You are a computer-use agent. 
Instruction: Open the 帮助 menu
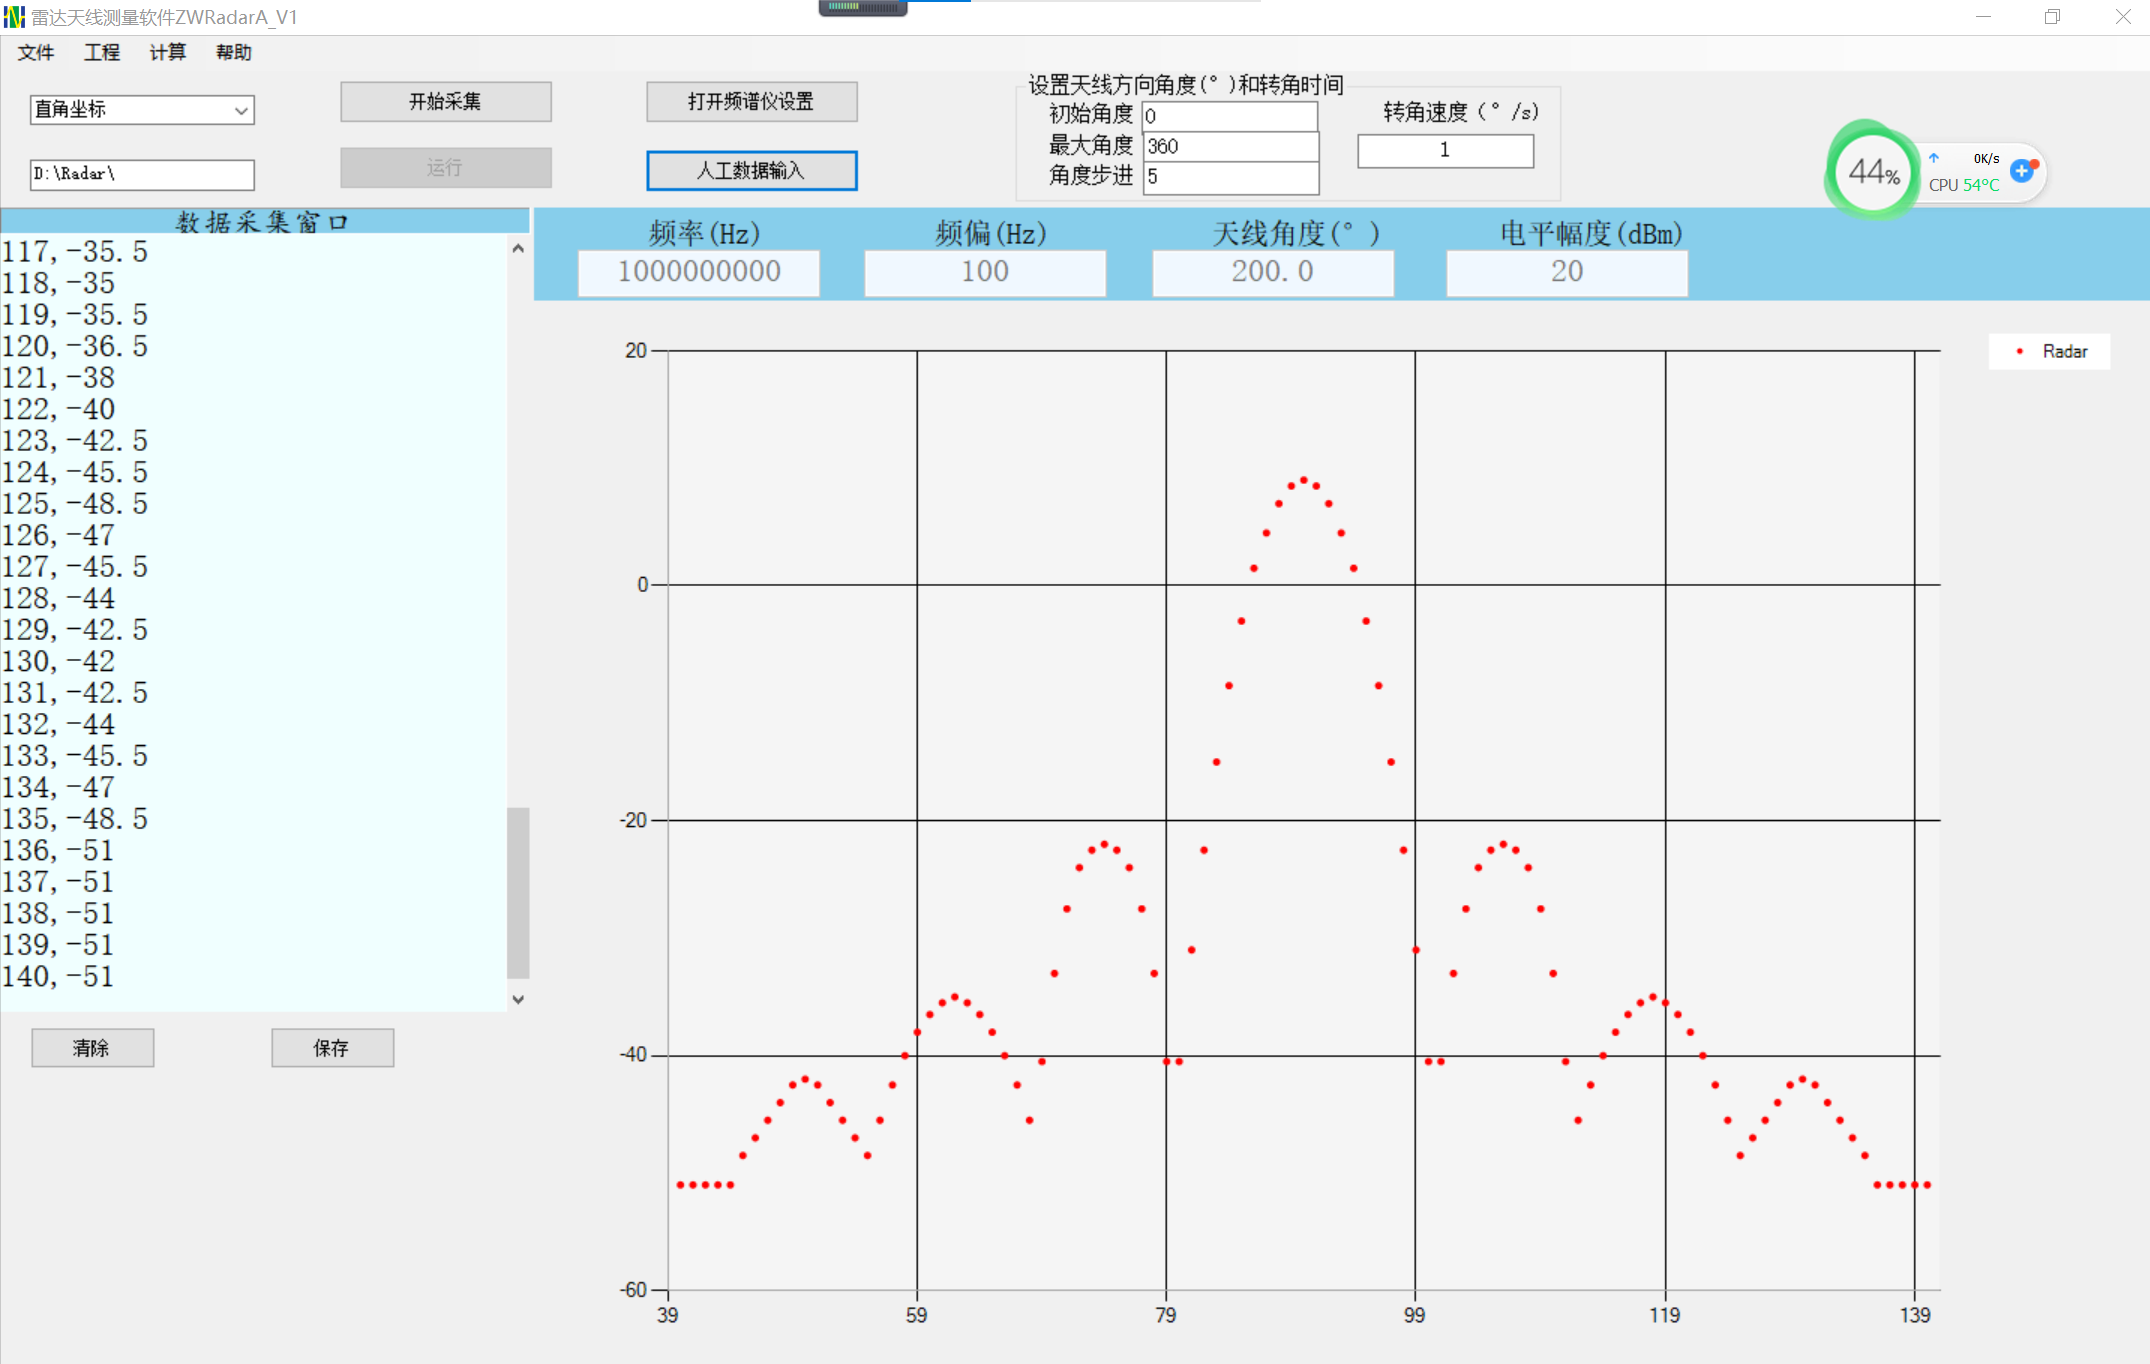(234, 53)
